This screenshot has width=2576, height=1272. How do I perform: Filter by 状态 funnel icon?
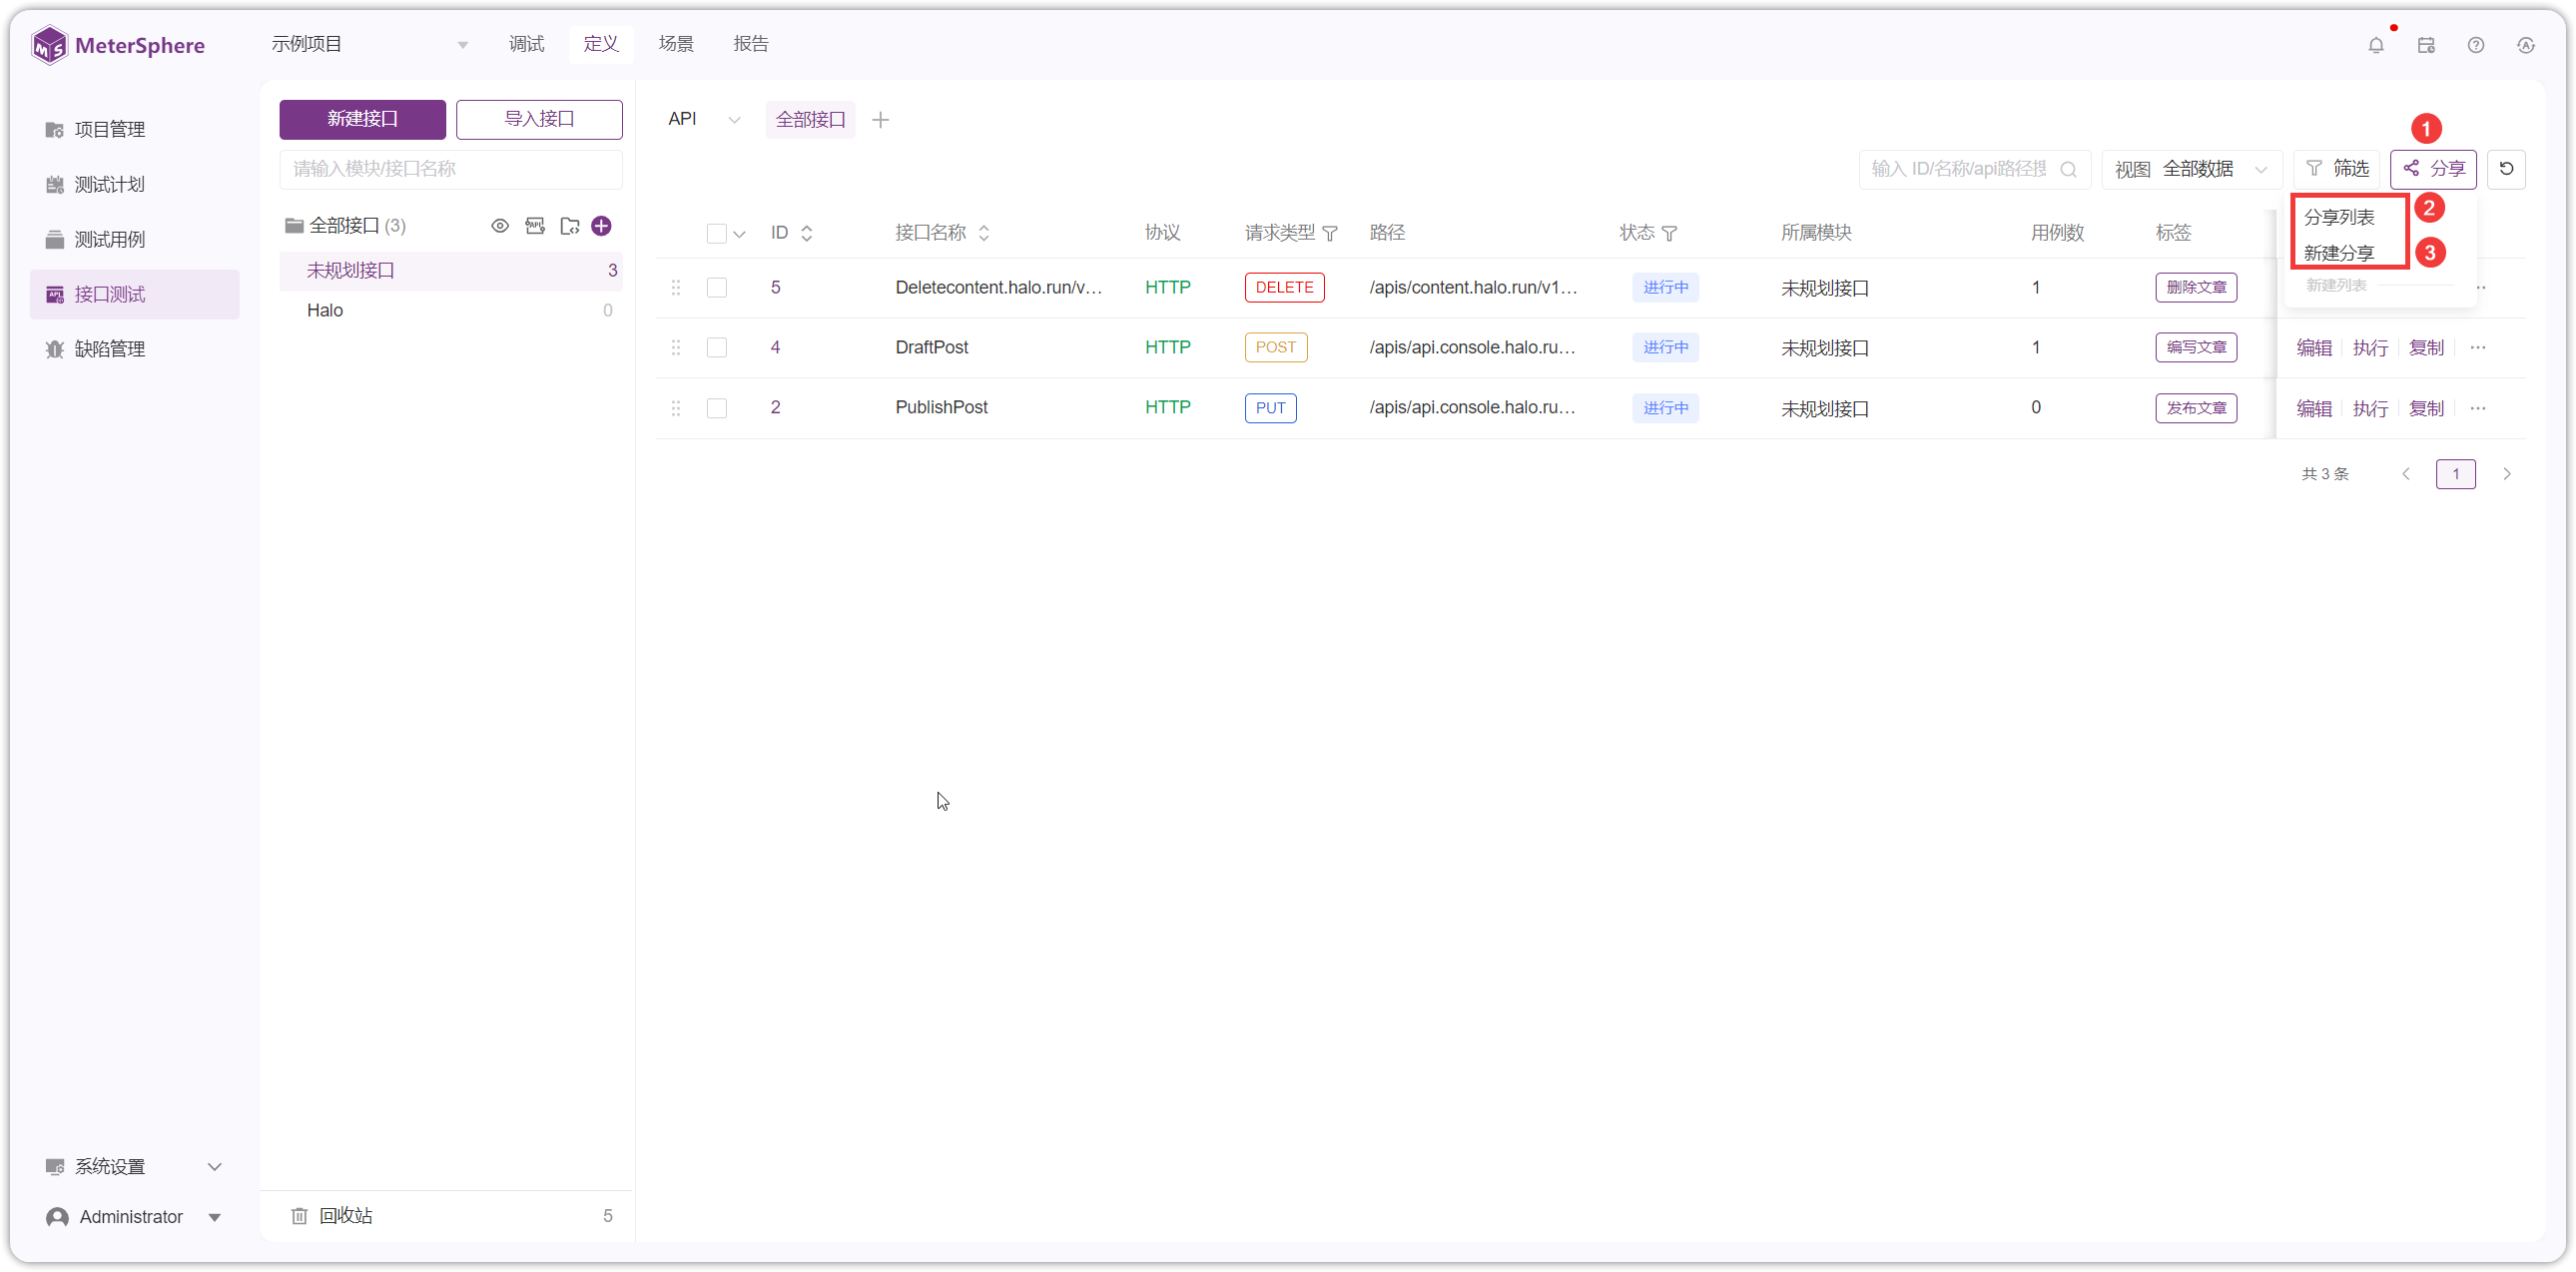(1669, 233)
